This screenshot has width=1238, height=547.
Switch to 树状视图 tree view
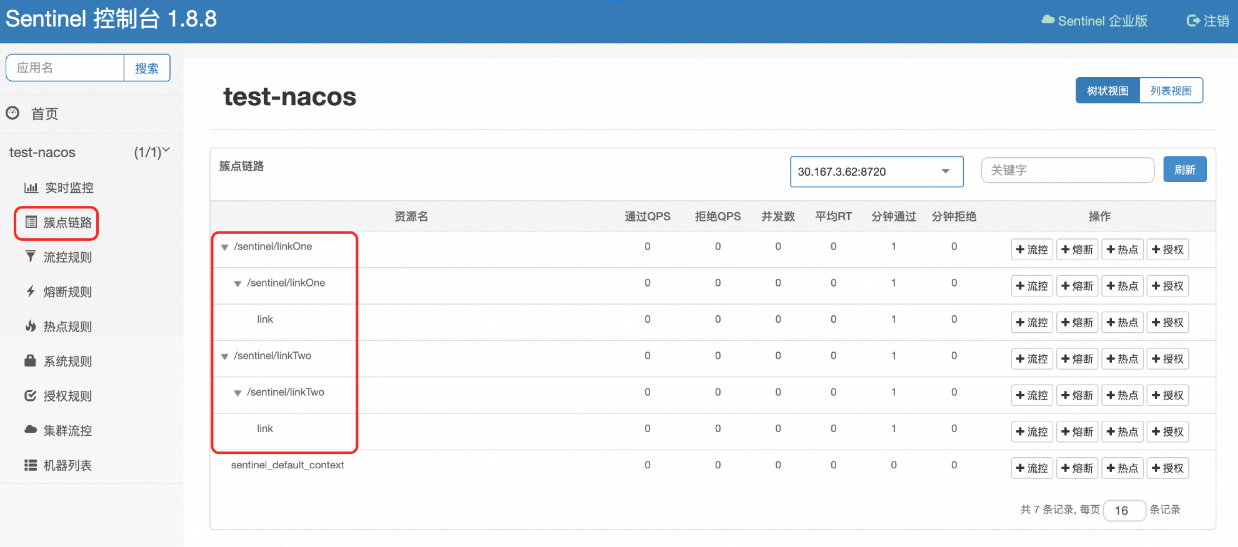[x=1107, y=91]
